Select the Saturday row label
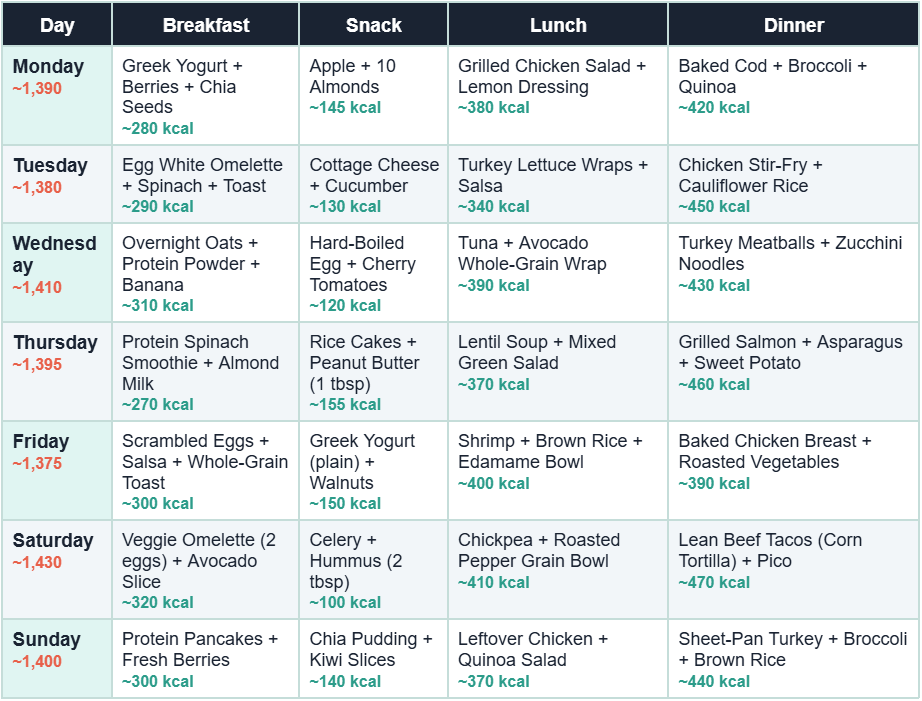The height and width of the screenshot is (701, 922). pos(52,541)
